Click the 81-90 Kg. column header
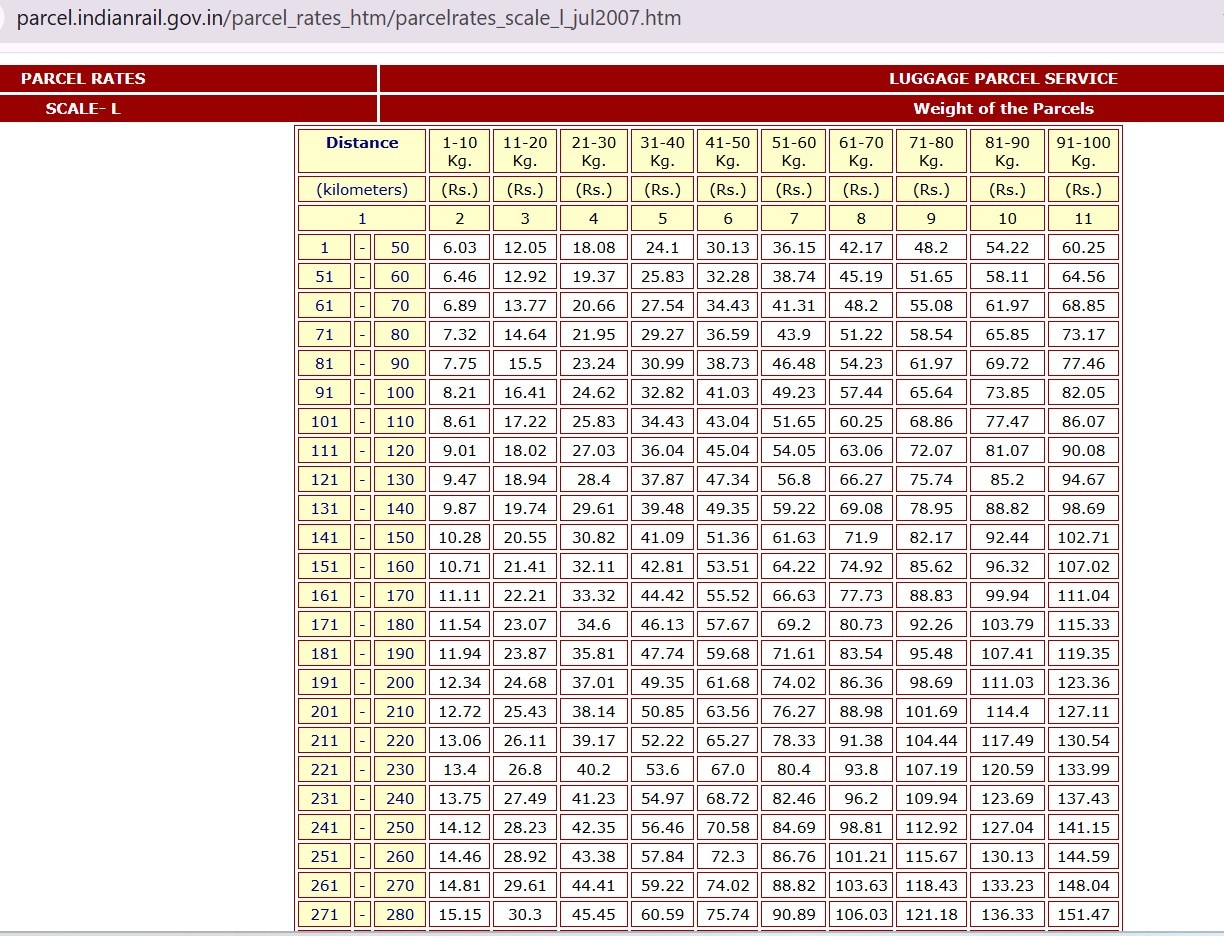This screenshot has height=936, width=1224. click(1007, 151)
